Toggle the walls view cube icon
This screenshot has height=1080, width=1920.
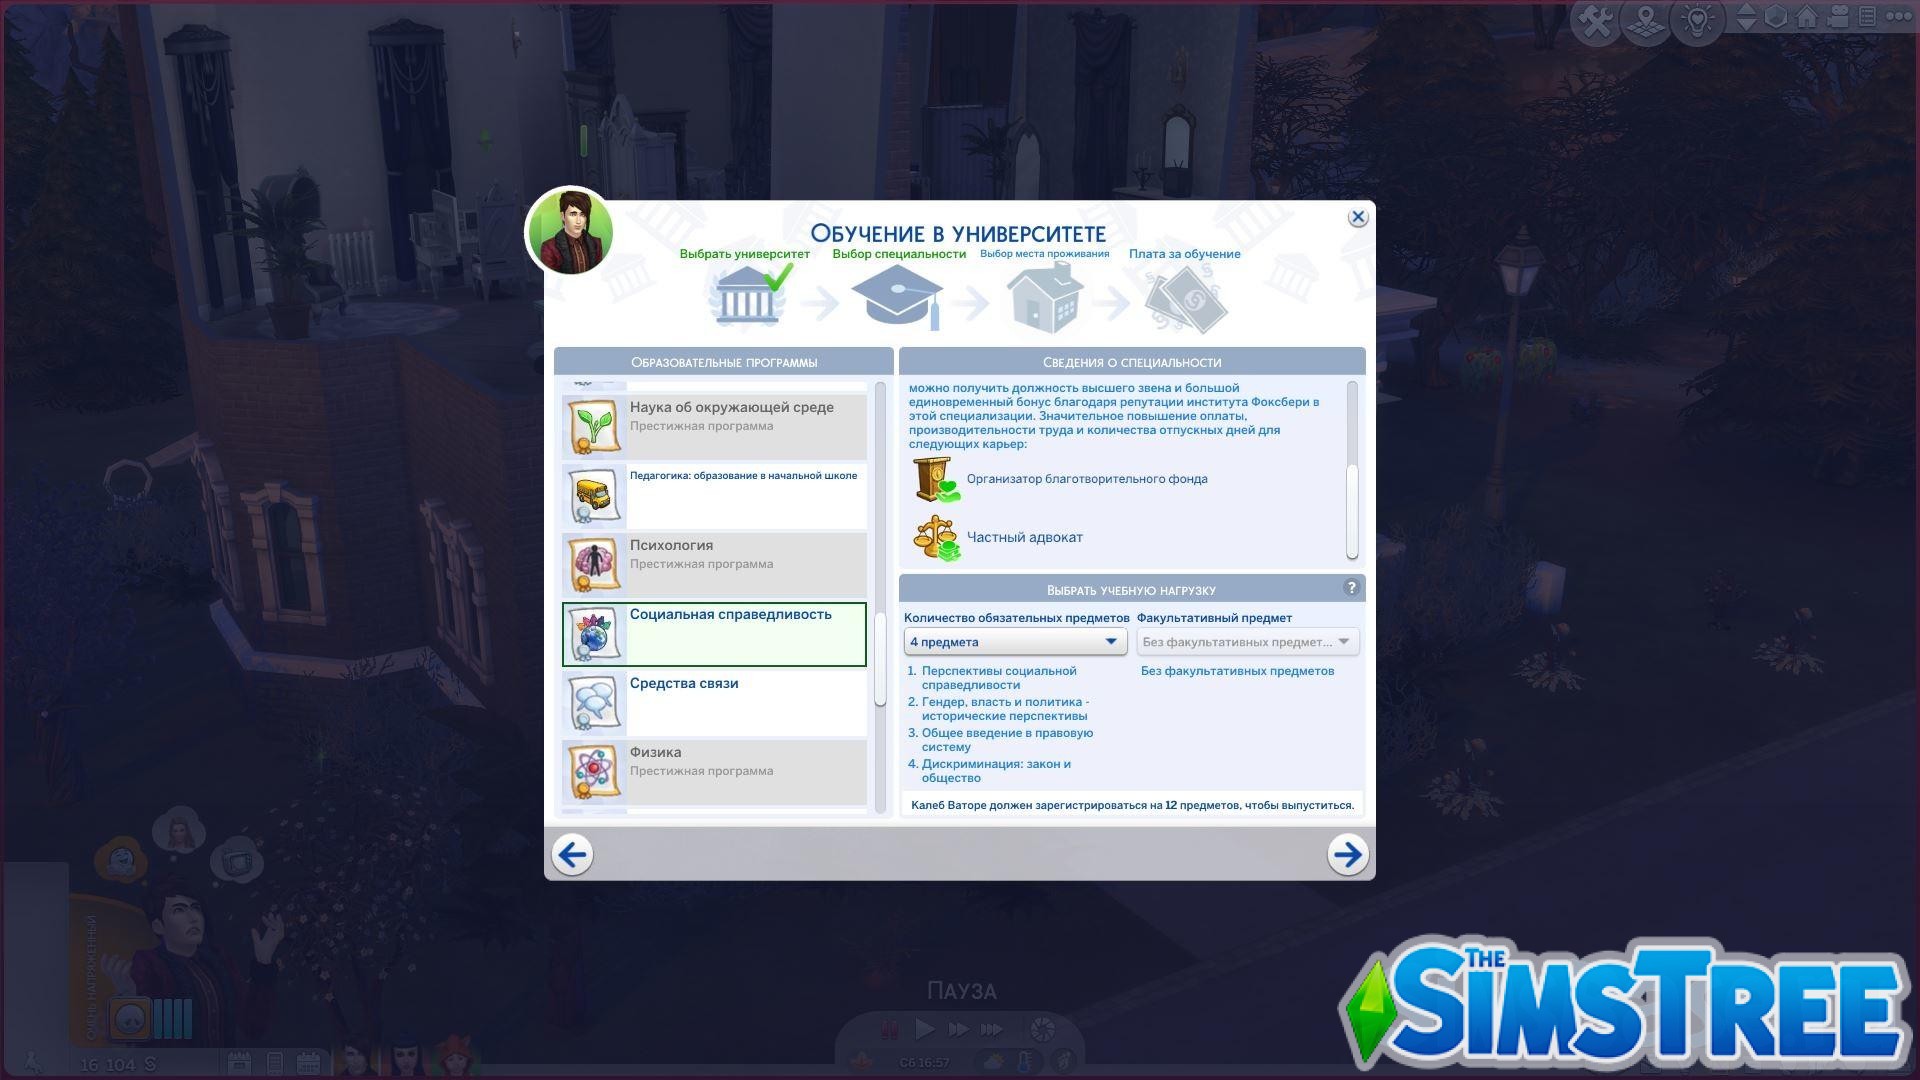point(1776,17)
